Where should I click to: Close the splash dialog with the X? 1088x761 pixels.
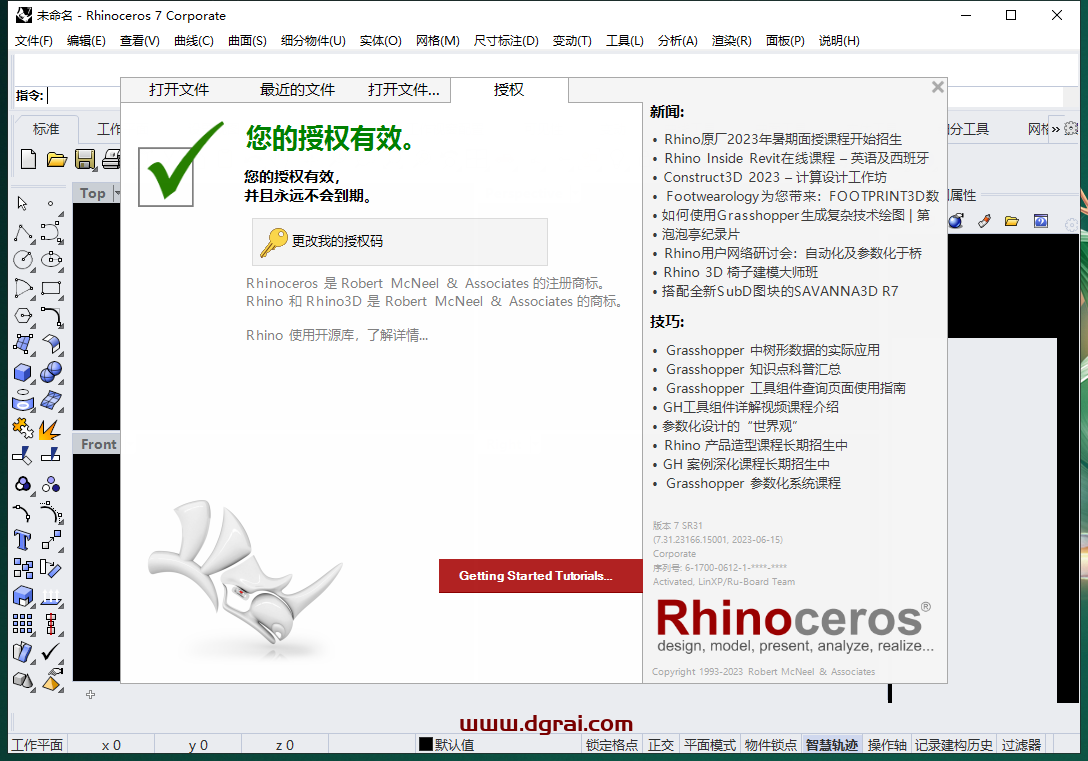(937, 87)
